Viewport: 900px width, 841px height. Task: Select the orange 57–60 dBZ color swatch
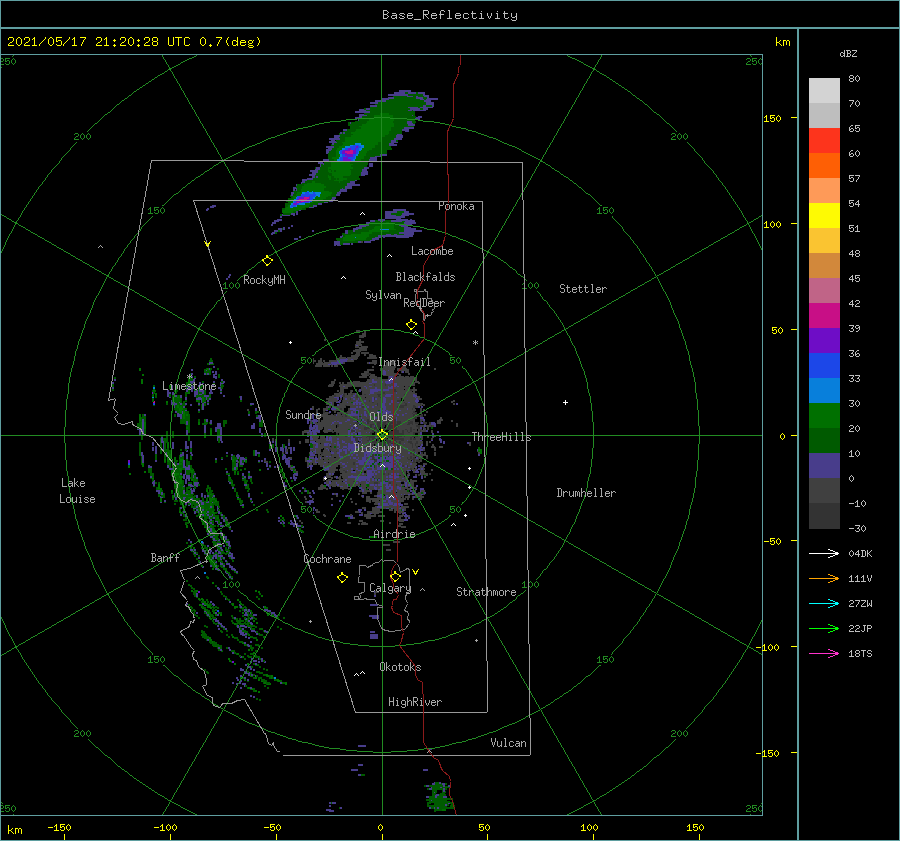824,165
